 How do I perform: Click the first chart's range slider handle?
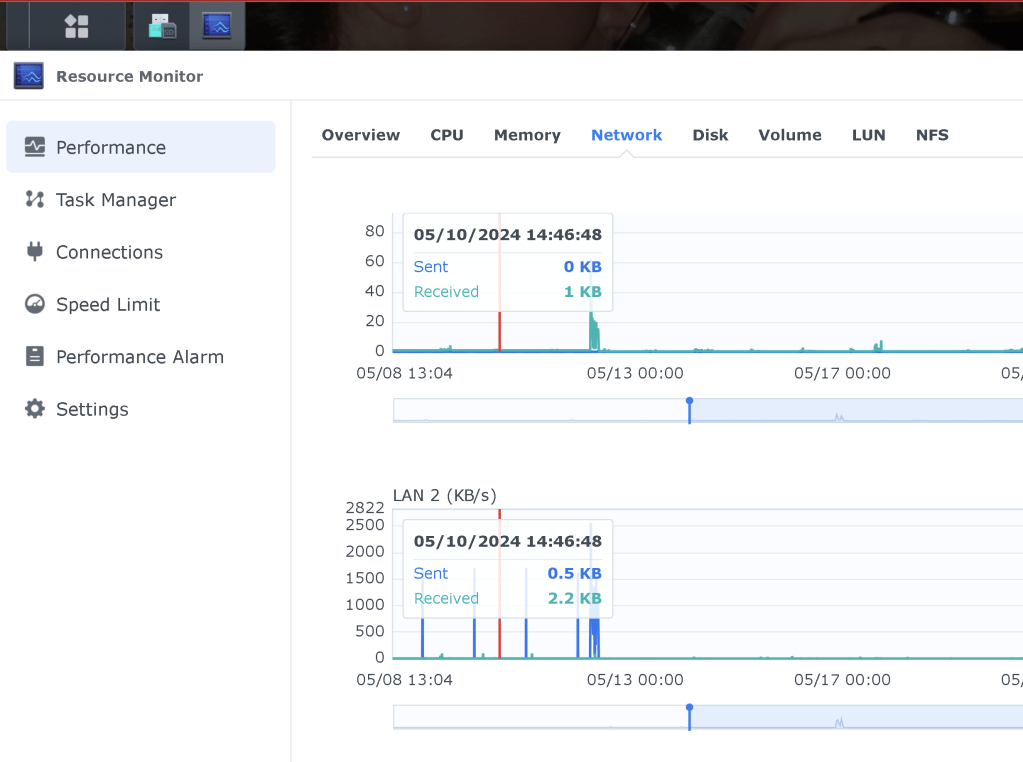690,410
